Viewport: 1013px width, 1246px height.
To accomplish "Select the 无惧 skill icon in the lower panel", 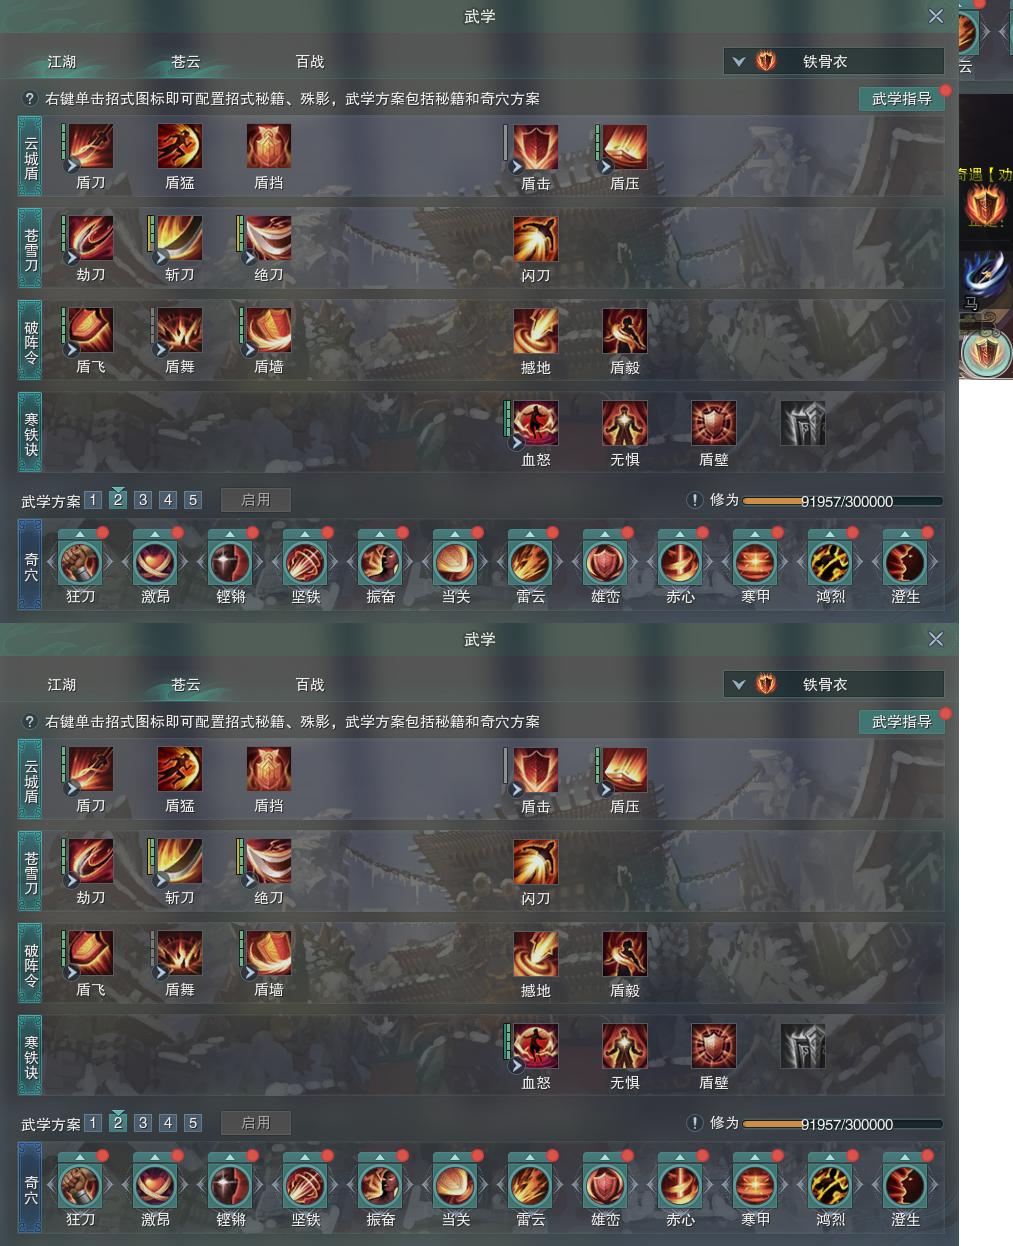I will tap(625, 1046).
